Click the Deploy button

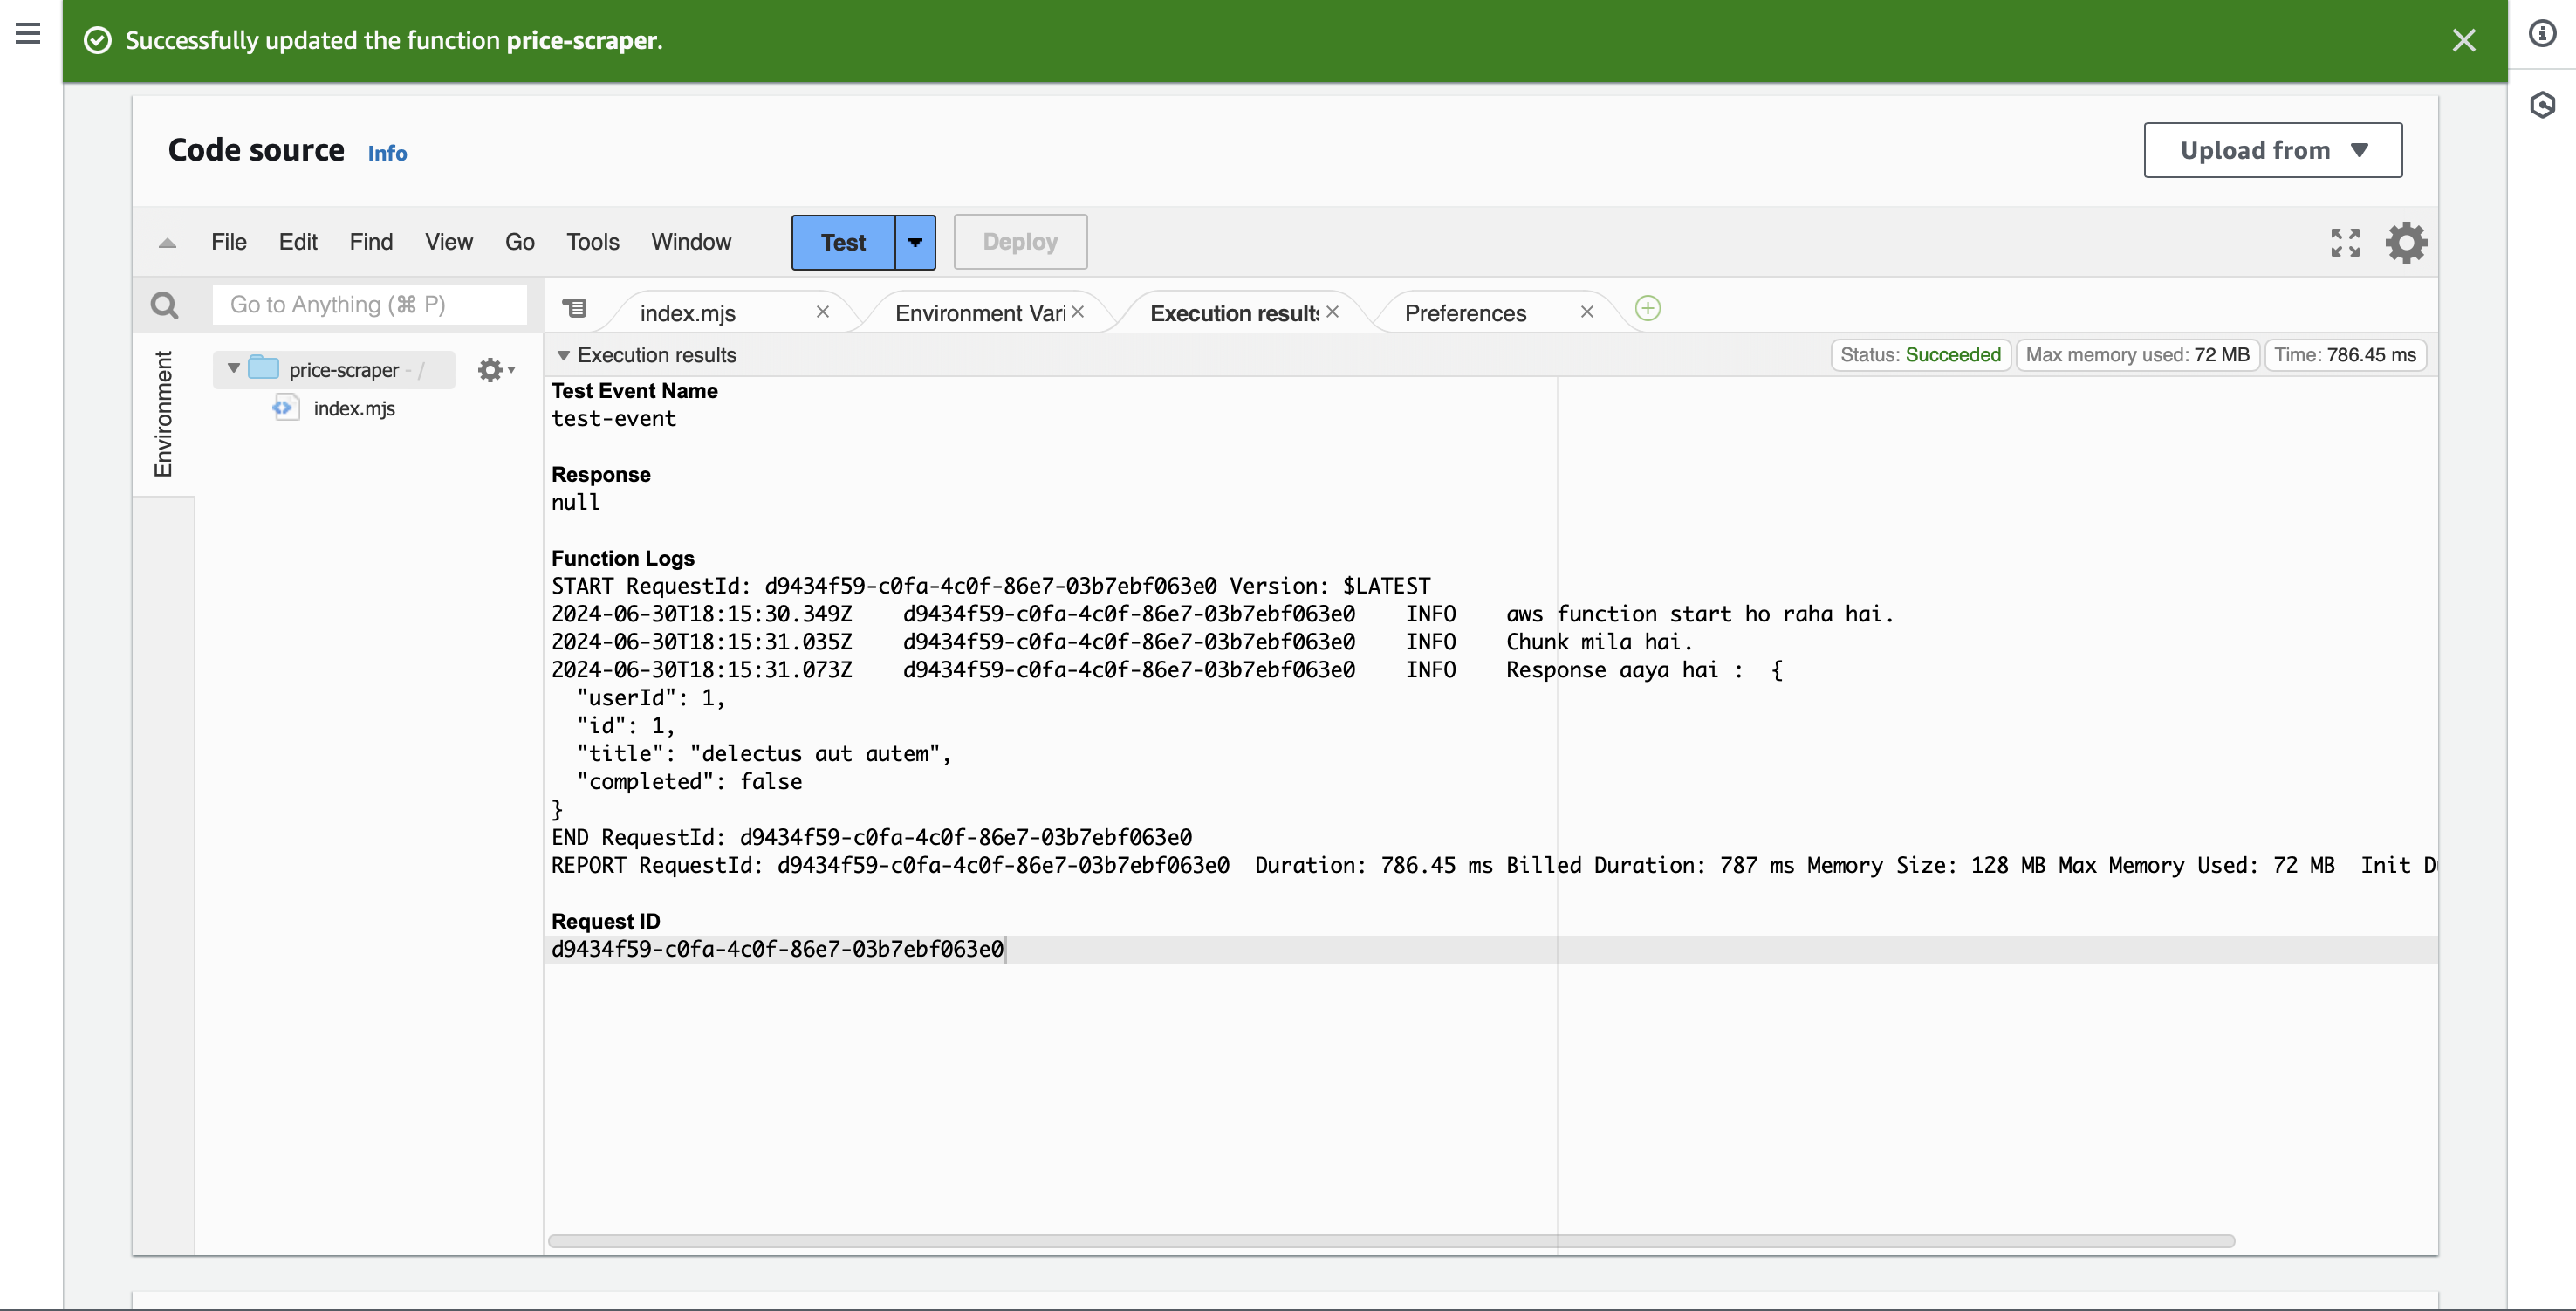pos(1020,242)
